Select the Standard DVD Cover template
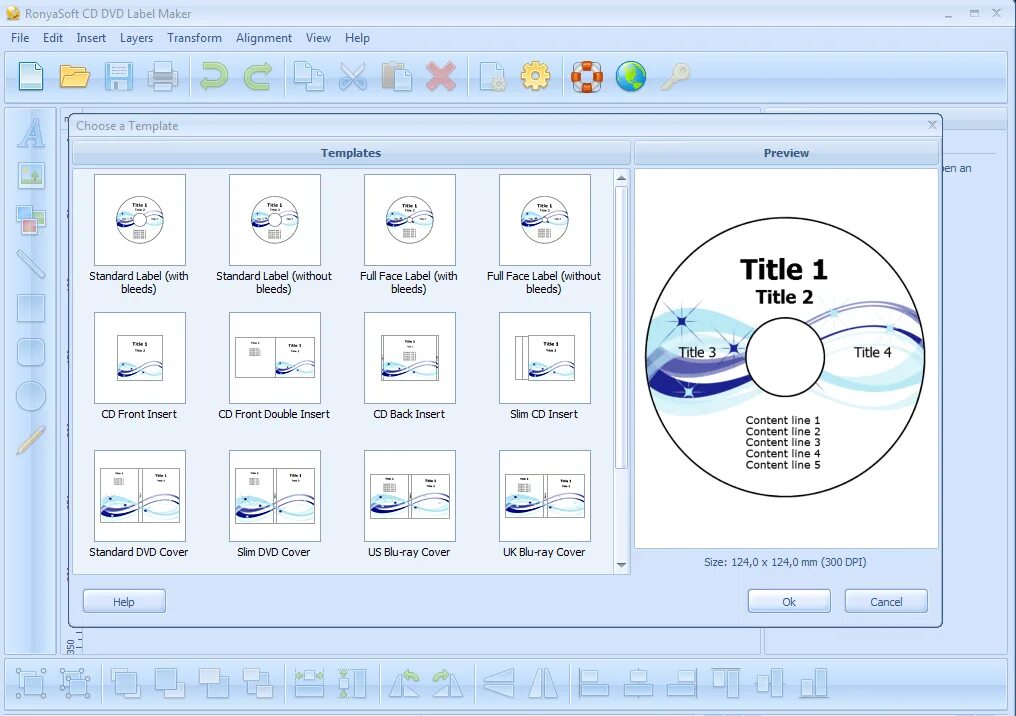Screen dimensions: 1016x716 (x=139, y=504)
